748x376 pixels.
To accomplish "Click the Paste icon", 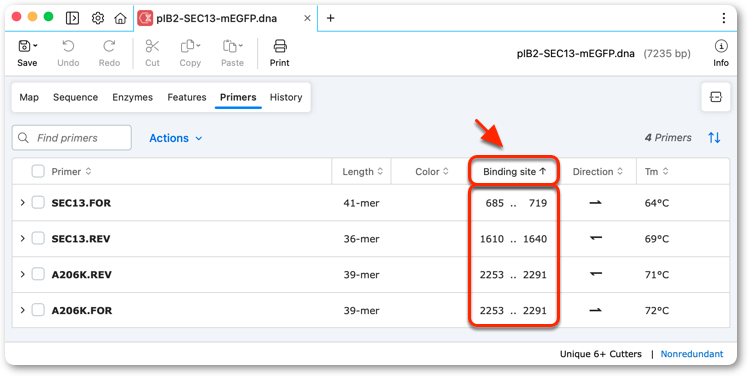I will pos(229,46).
